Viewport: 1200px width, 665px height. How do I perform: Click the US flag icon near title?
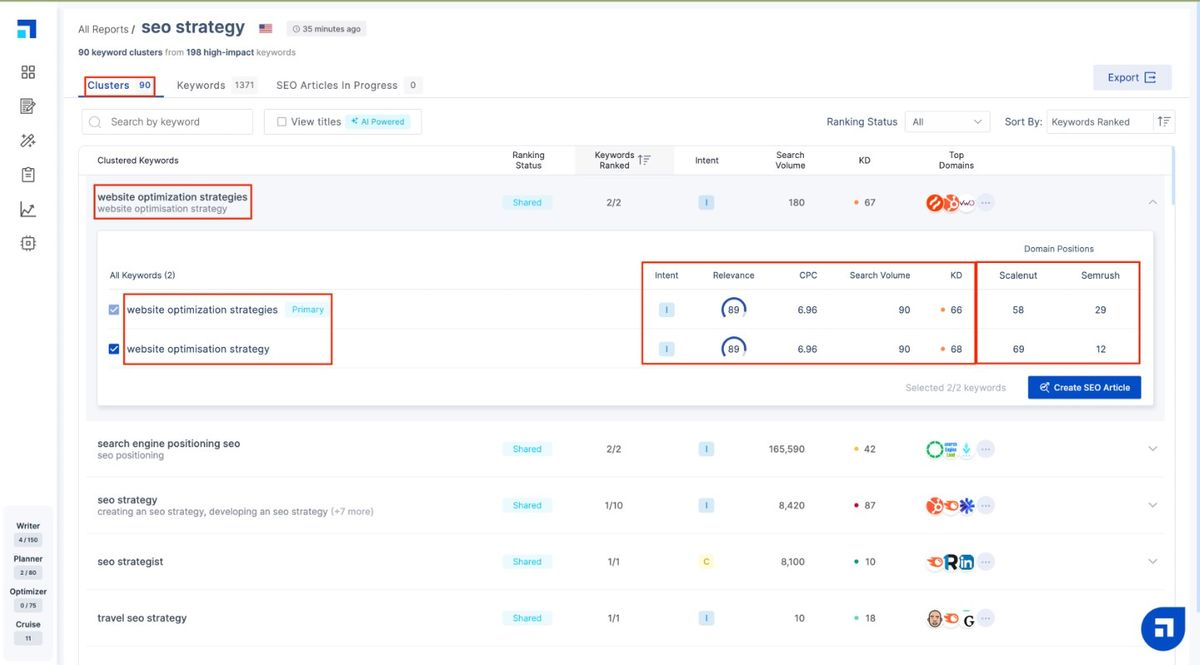265,29
